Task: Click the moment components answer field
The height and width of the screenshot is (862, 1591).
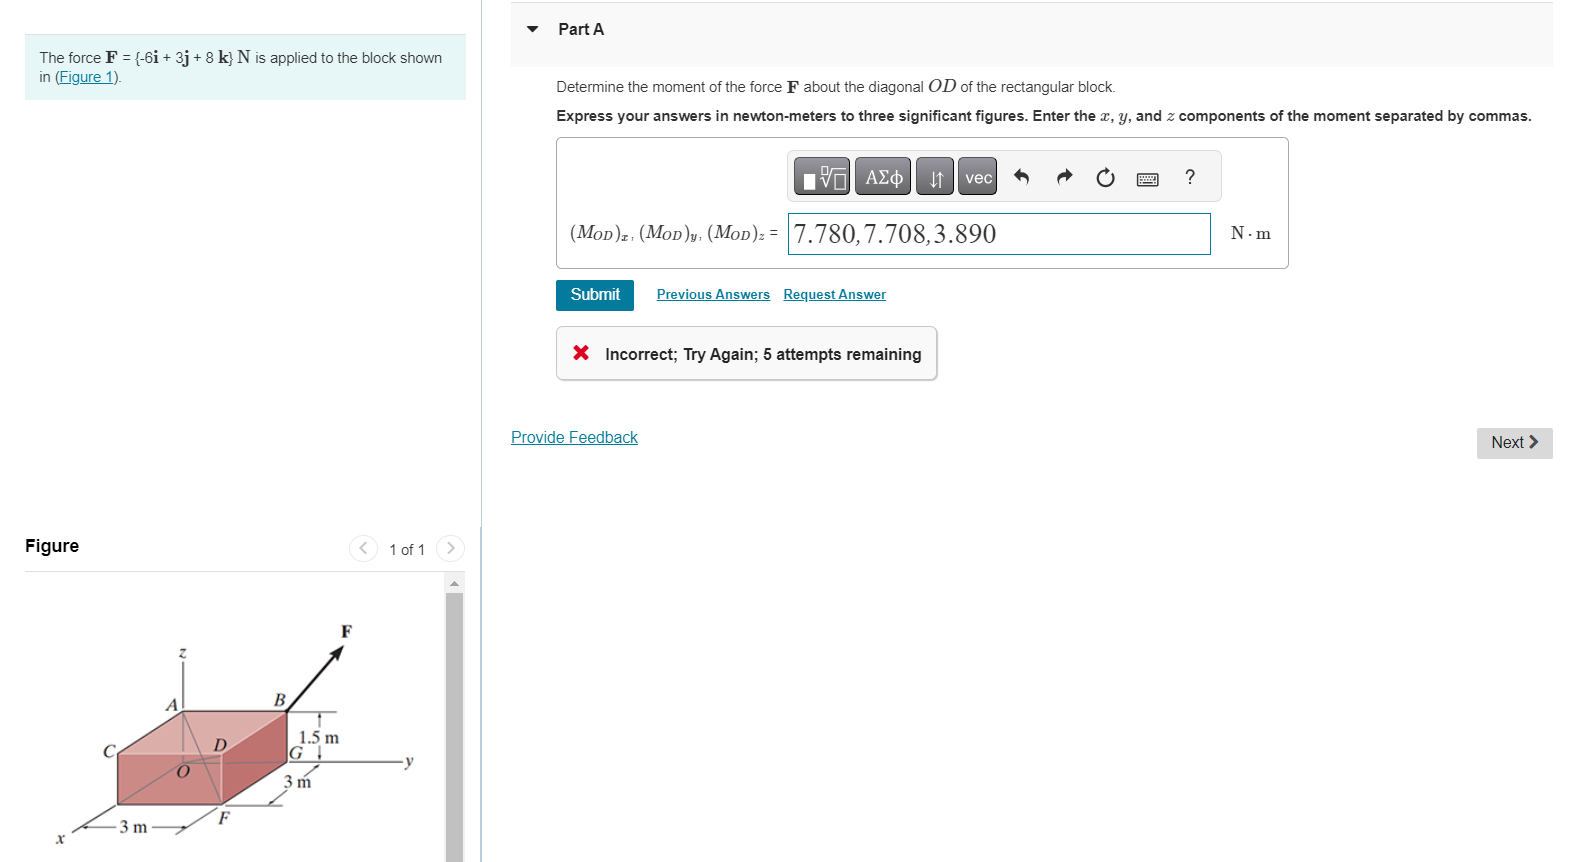Action: (999, 234)
